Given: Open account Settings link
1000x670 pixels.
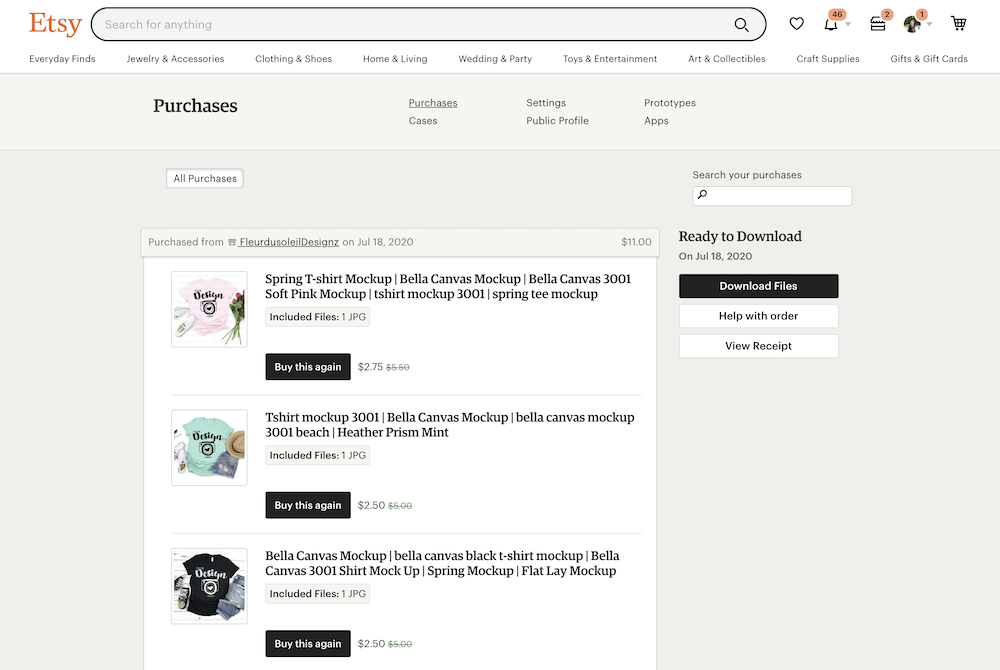Looking at the screenshot, I should pos(546,103).
